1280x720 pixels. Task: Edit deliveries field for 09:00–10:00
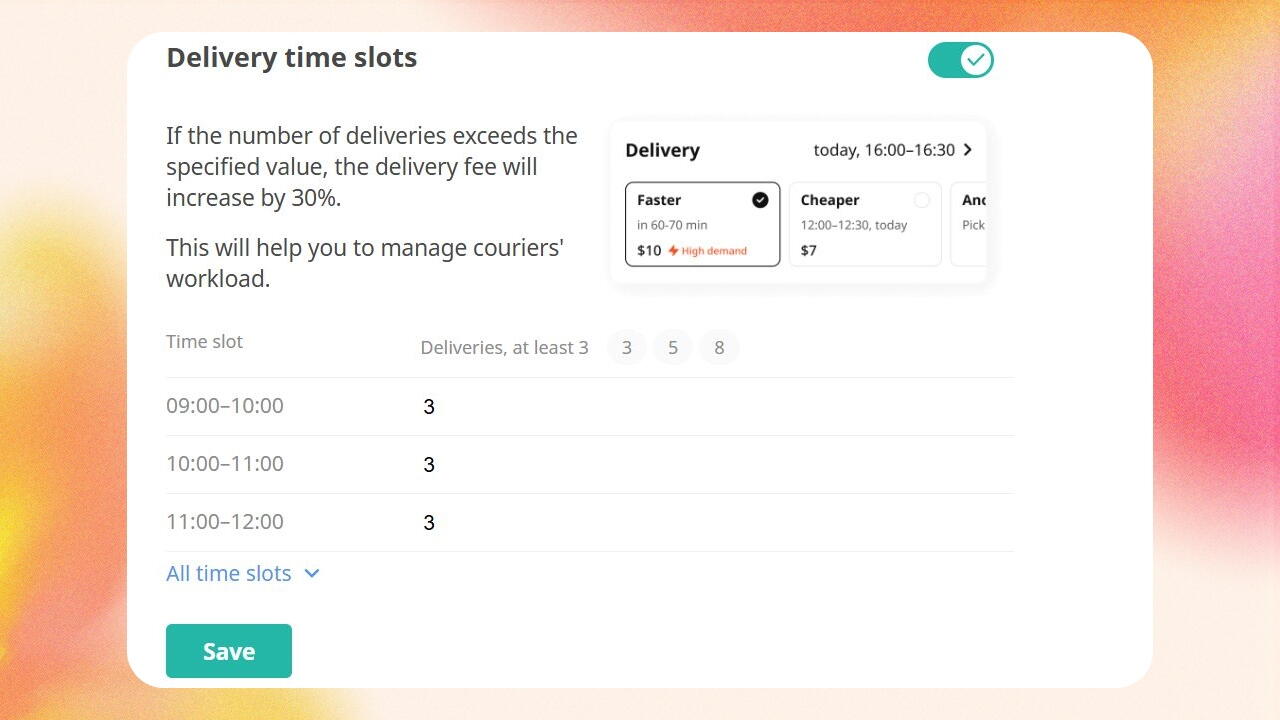[x=716, y=406]
